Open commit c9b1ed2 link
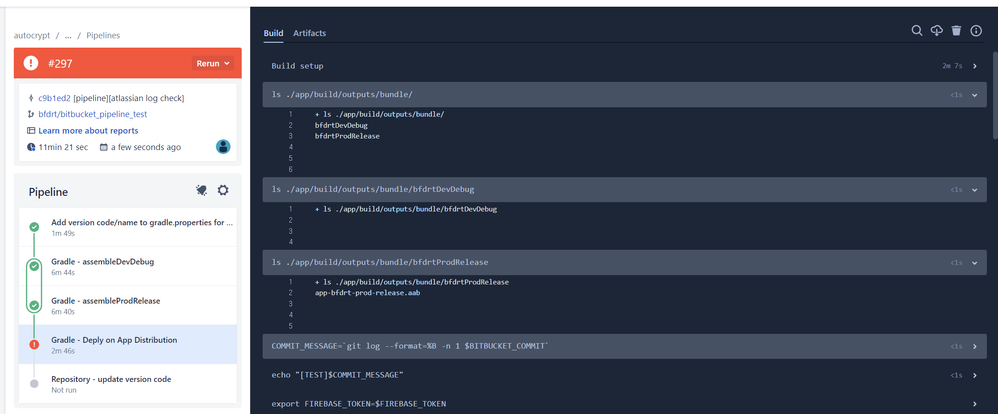This screenshot has height=414, width=998. point(54,98)
